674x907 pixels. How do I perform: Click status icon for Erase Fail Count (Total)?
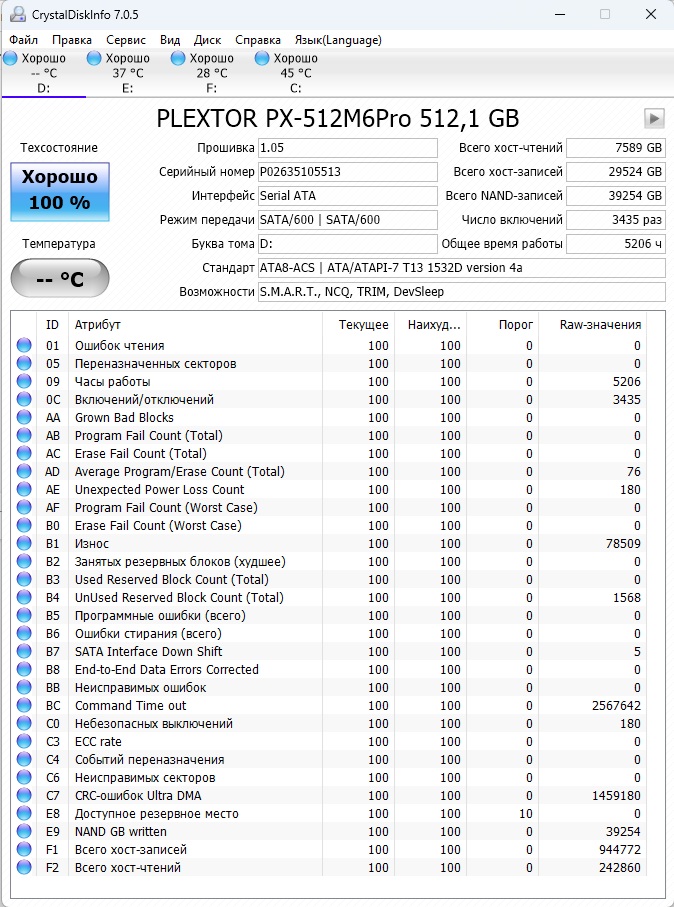tap(24, 453)
